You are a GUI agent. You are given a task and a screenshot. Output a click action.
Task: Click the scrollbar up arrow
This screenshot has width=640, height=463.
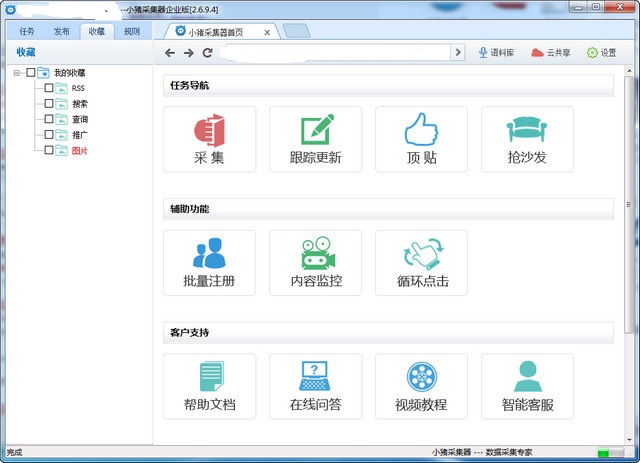[629, 71]
